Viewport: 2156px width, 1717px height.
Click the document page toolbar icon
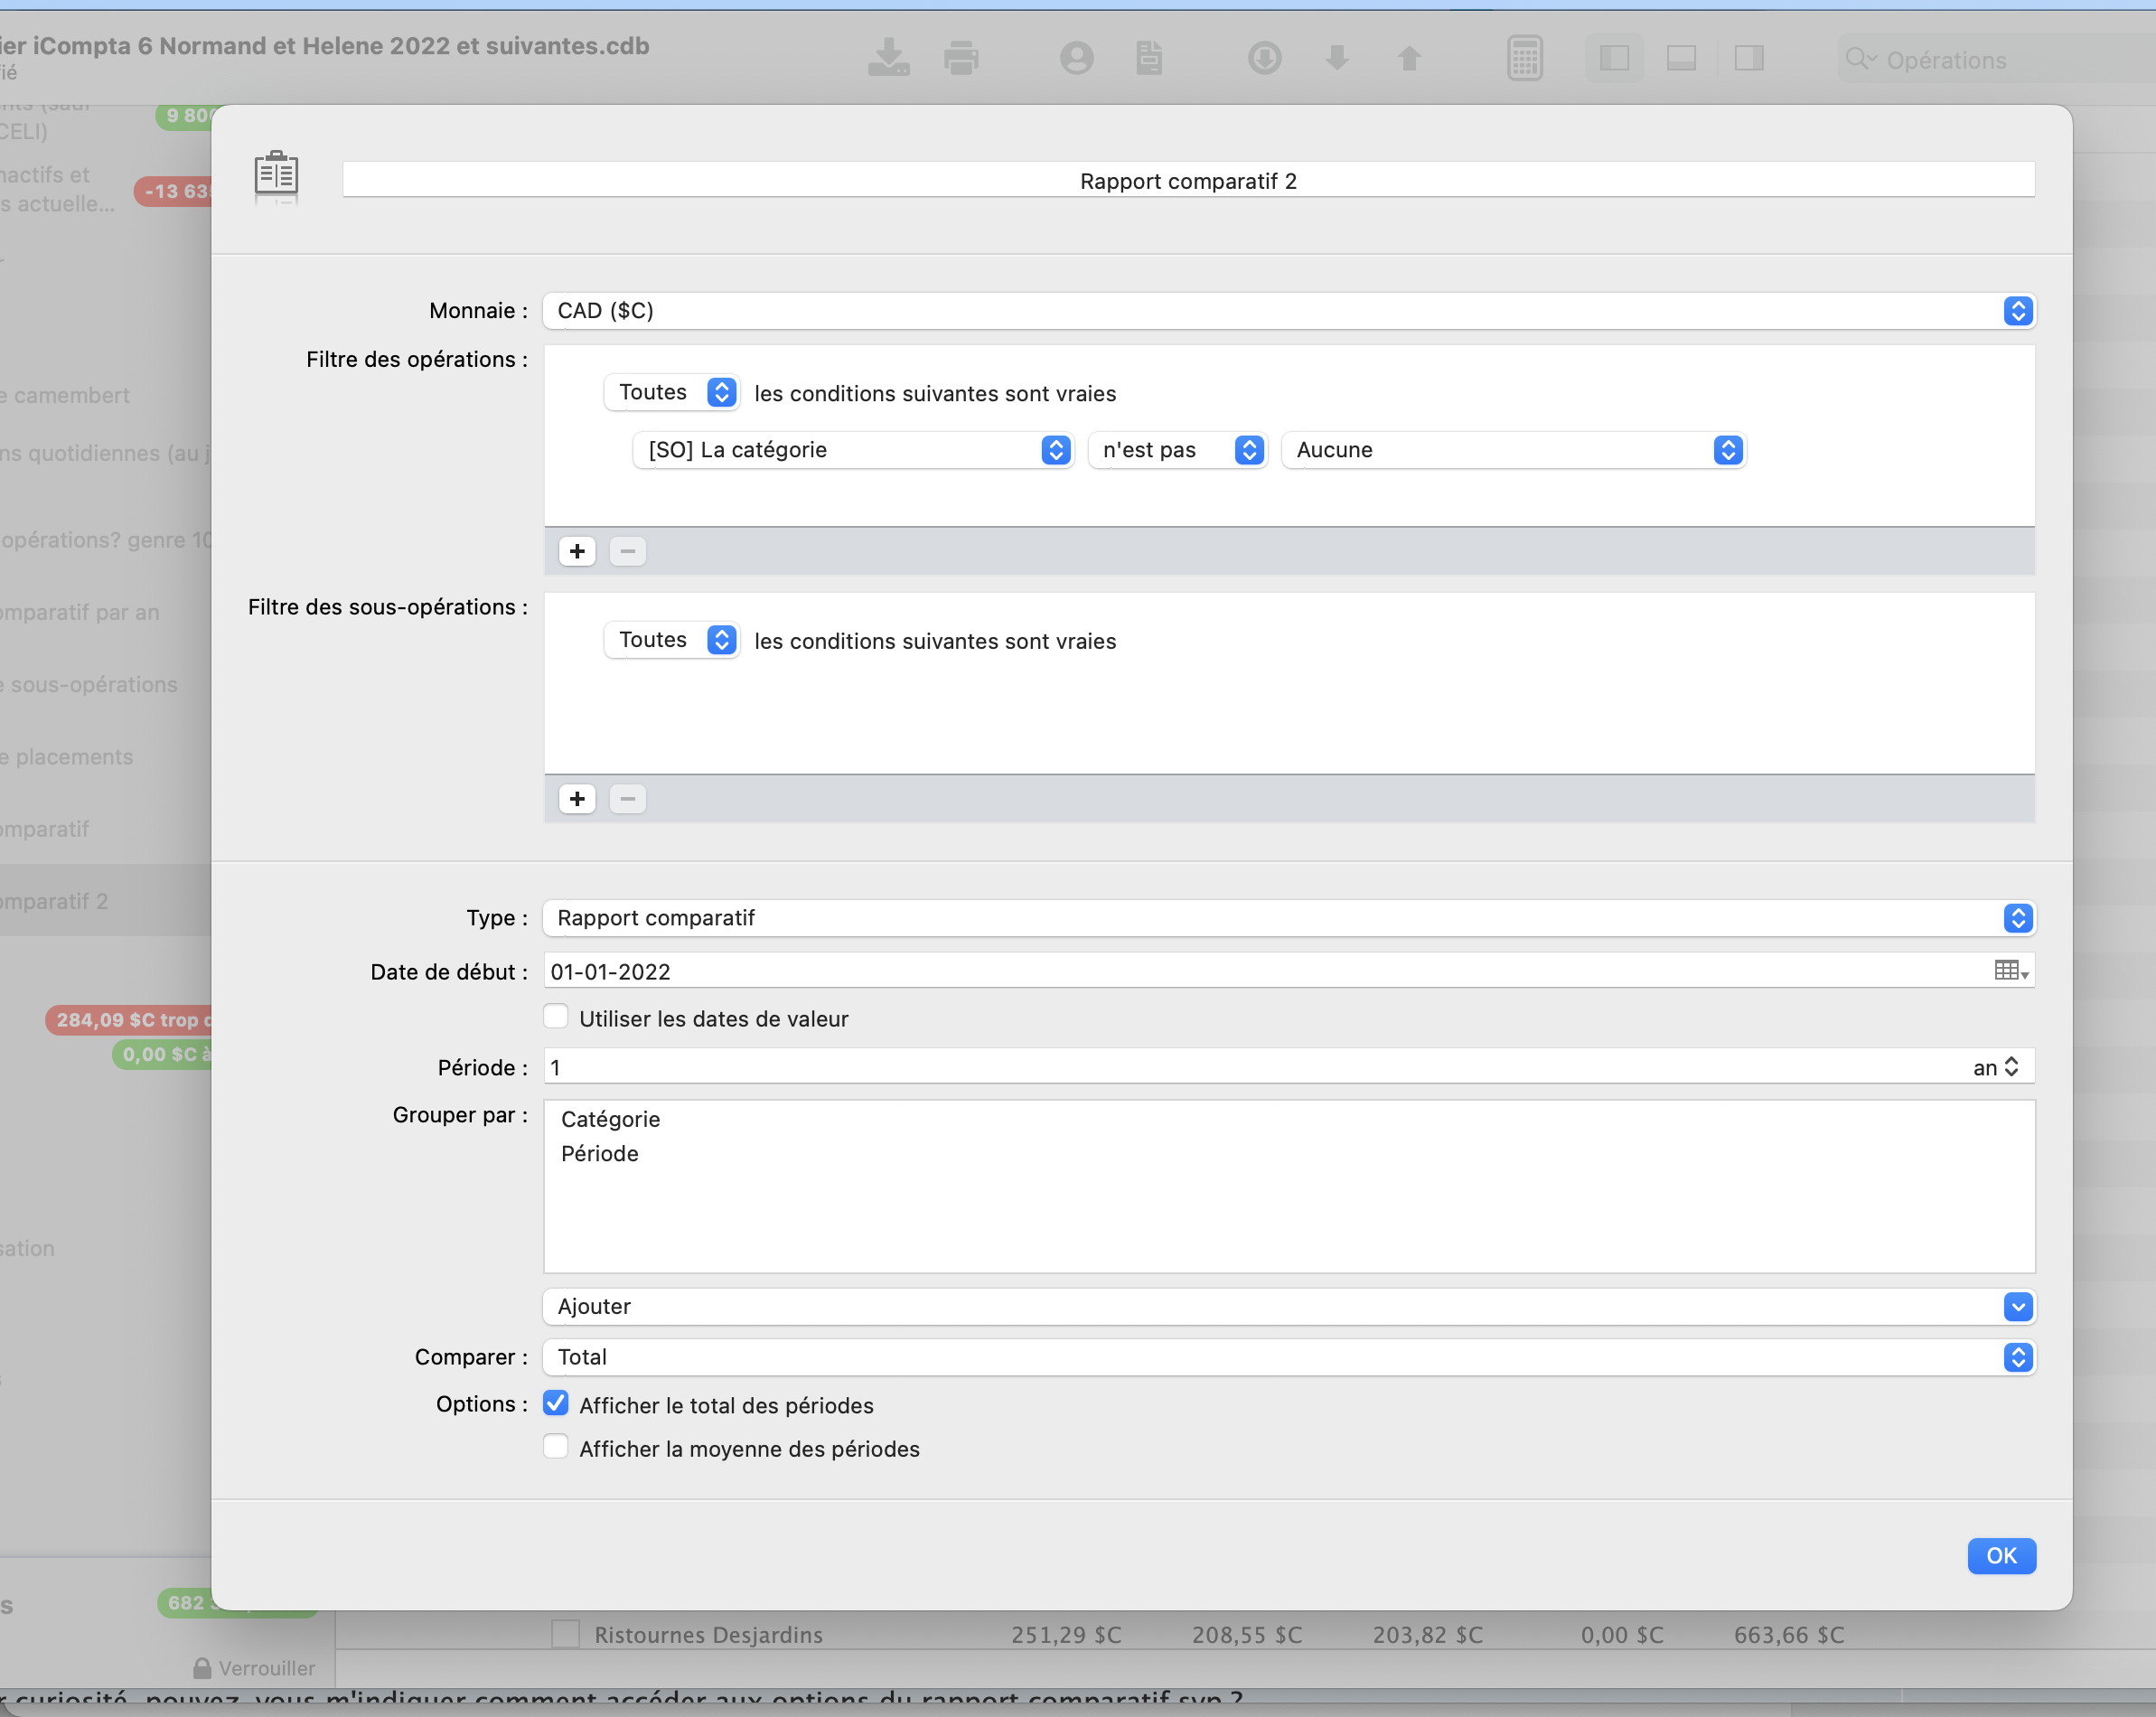point(1149,58)
